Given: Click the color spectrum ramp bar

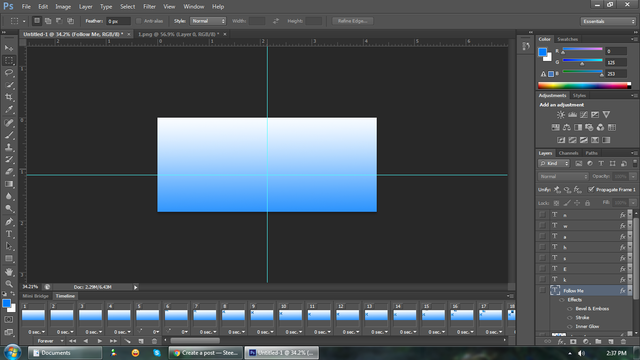Looking at the screenshot, I should click(x=584, y=85).
